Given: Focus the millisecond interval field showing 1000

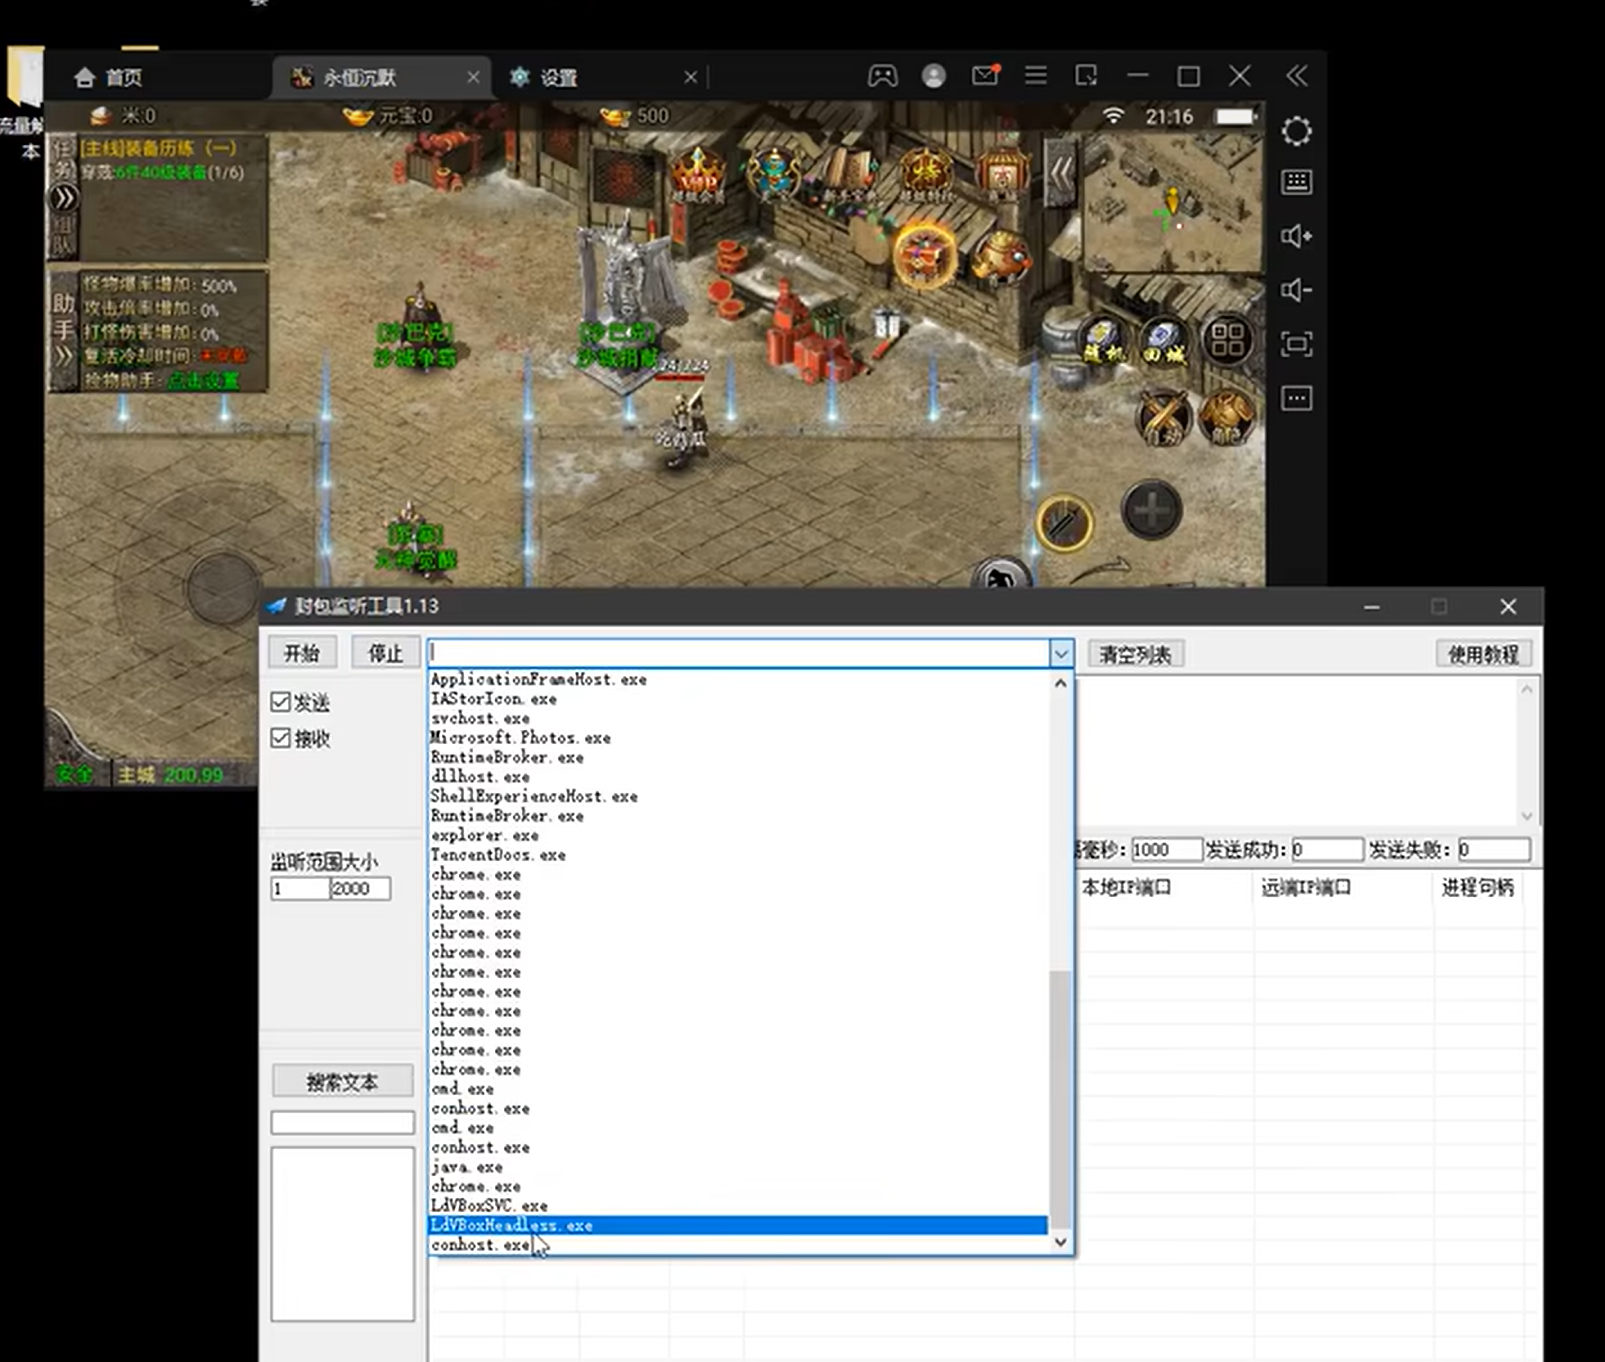Looking at the screenshot, I should click(x=1166, y=850).
